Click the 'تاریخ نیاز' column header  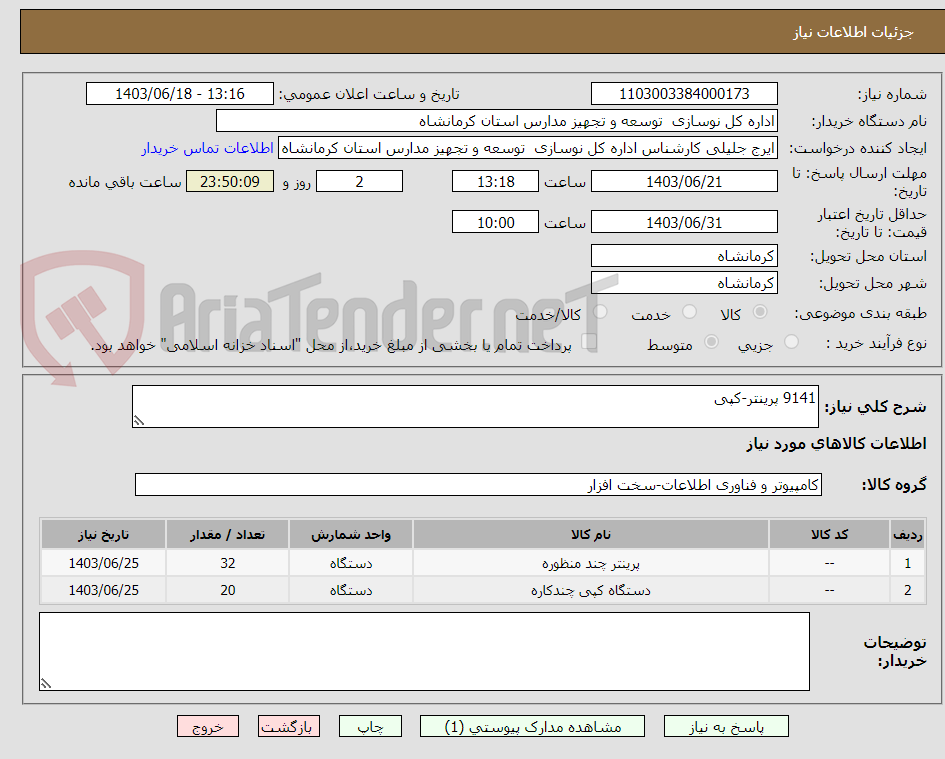(103, 535)
